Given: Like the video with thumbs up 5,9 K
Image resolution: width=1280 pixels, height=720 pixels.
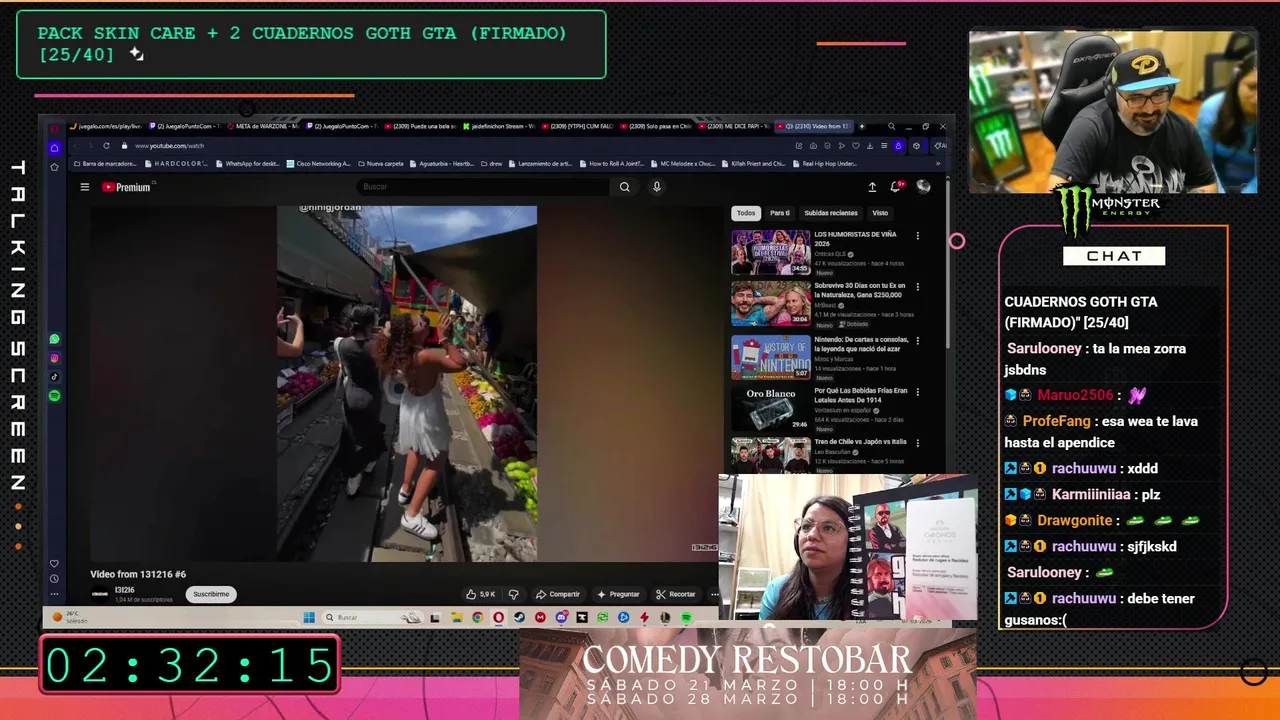Looking at the screenshot, I should tap(481, 594).
